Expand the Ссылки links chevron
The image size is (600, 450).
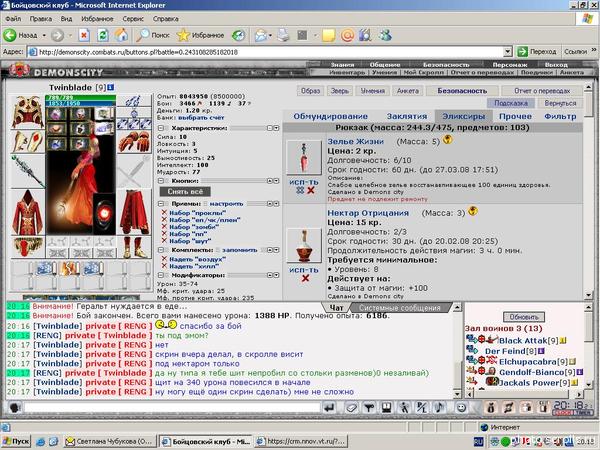[x=593, y=50]
